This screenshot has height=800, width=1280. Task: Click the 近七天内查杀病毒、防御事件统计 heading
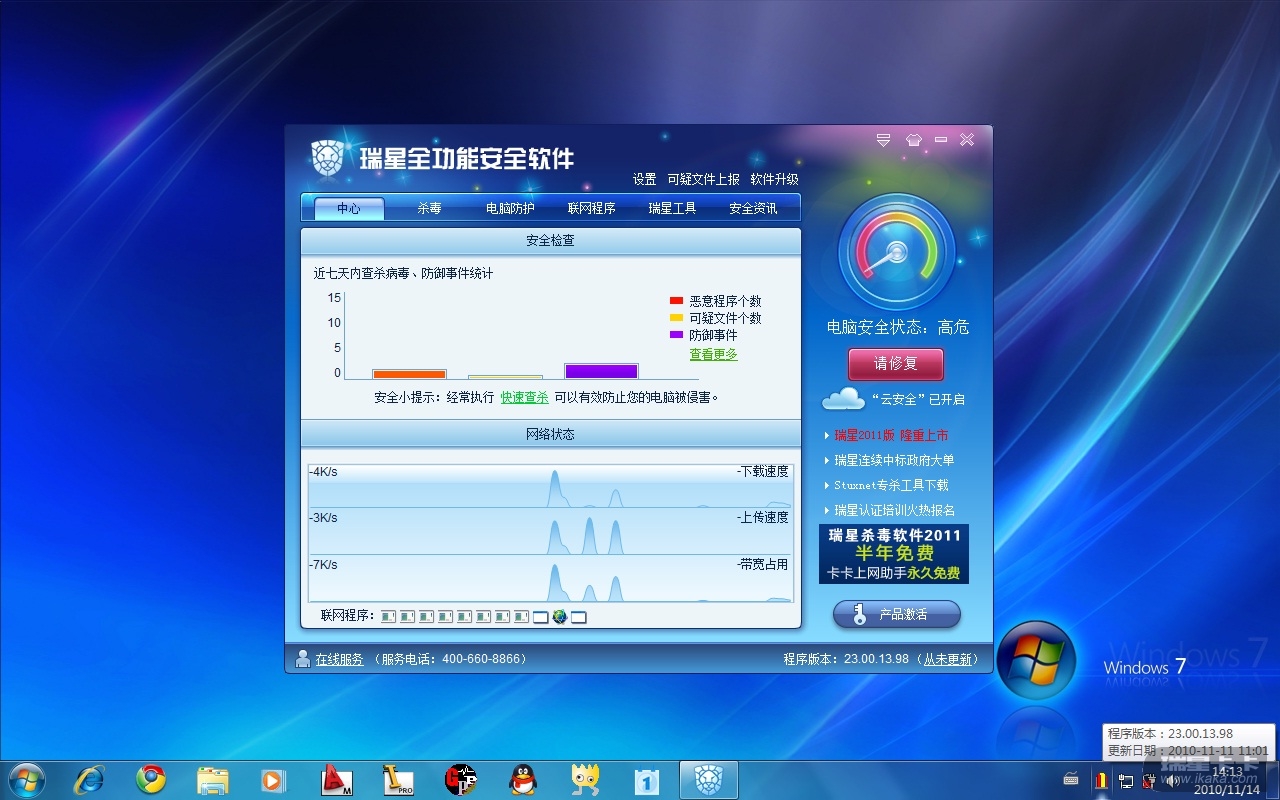(x=403, y=273)
